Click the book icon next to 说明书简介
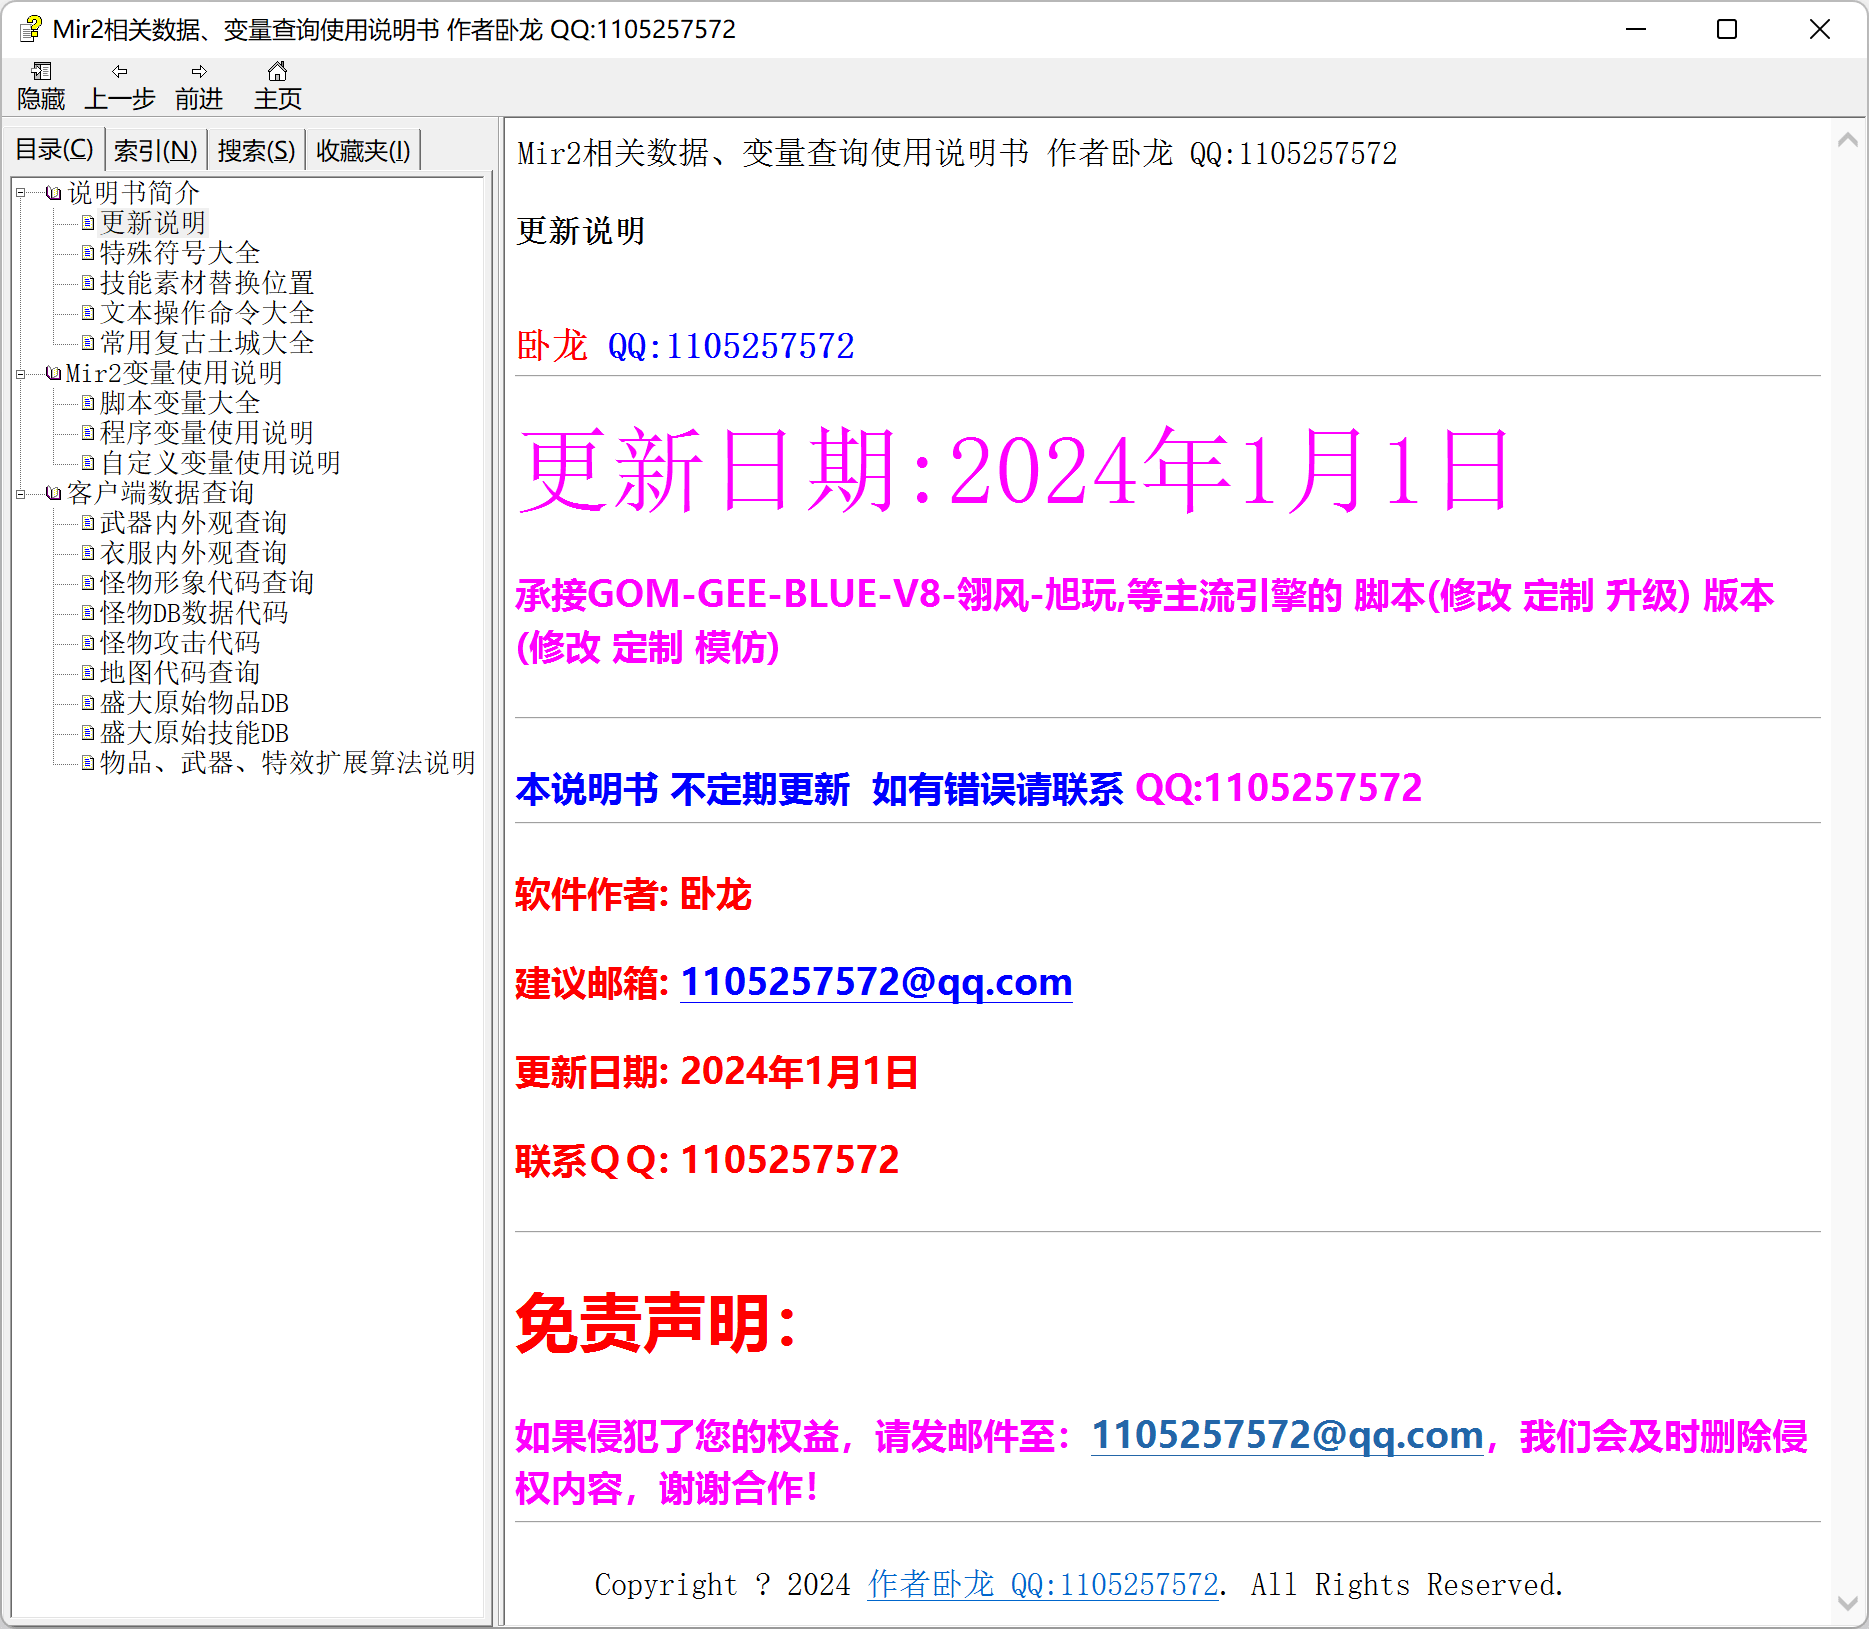The height and width of the screenshot is (1629, 1869). pos(54,193)
